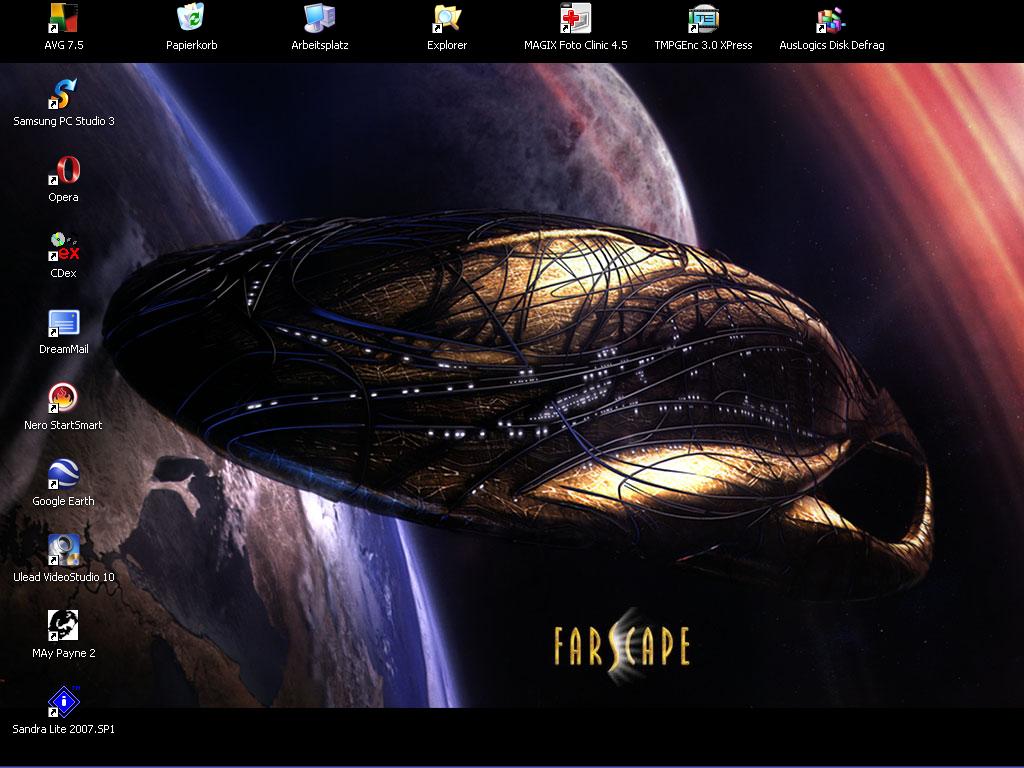Select the Arbeitsplatz computer icon
Image resolution: width=1024 pixels, height=768 pixels.
tap(319, 19)
